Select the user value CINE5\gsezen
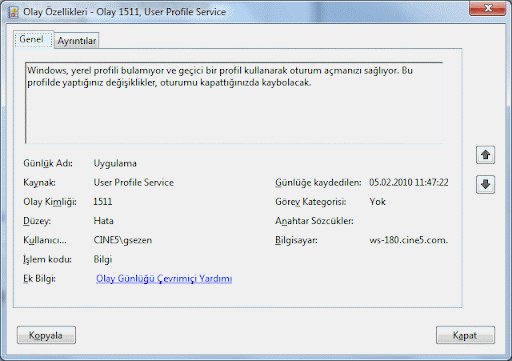 pyautogui.click(x=123, y=240)
